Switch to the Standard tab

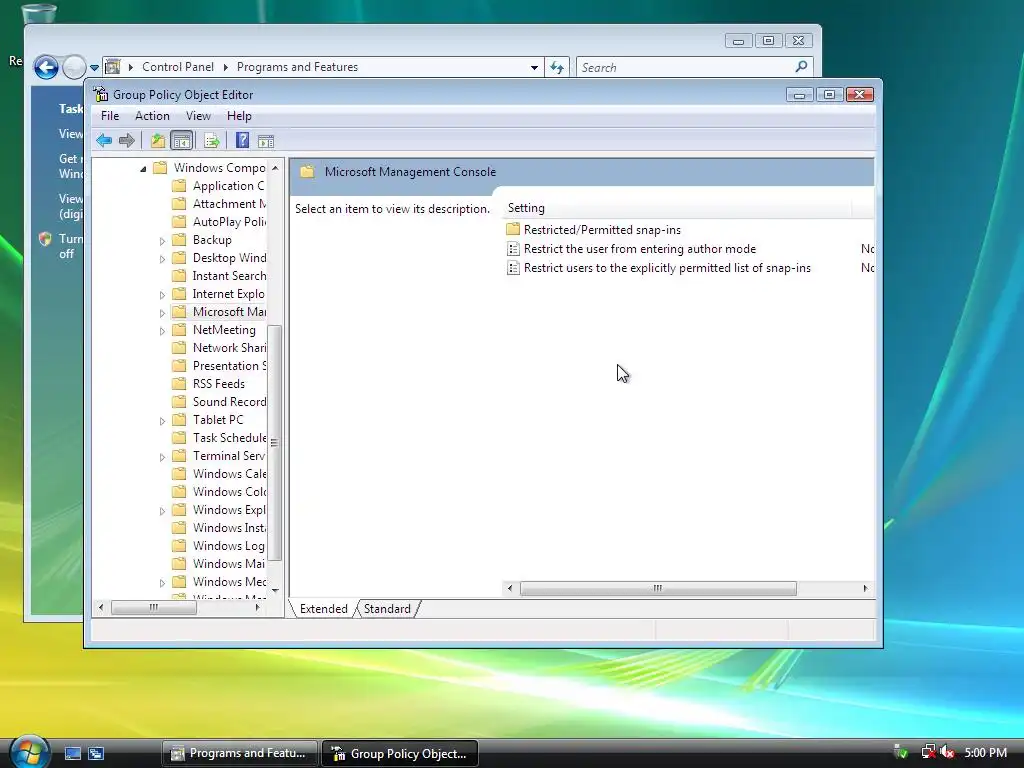coord(387,609)
